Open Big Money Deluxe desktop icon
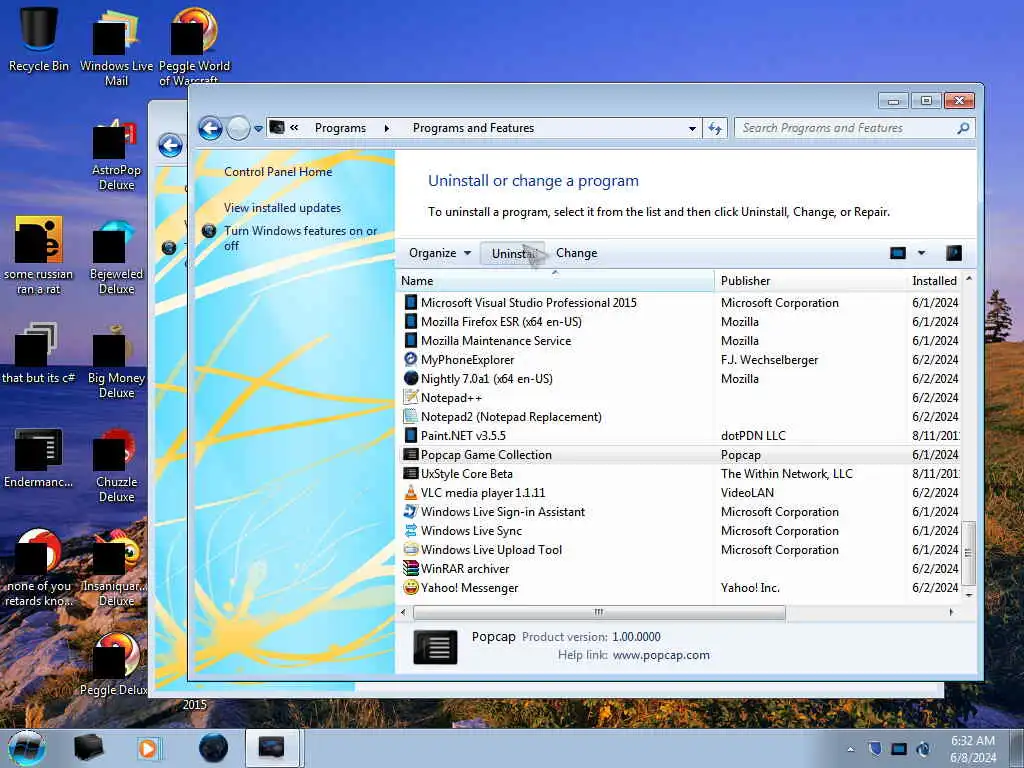Image resolution: width=1024 pixels, height=768 pixels. (x=116, y=362)
